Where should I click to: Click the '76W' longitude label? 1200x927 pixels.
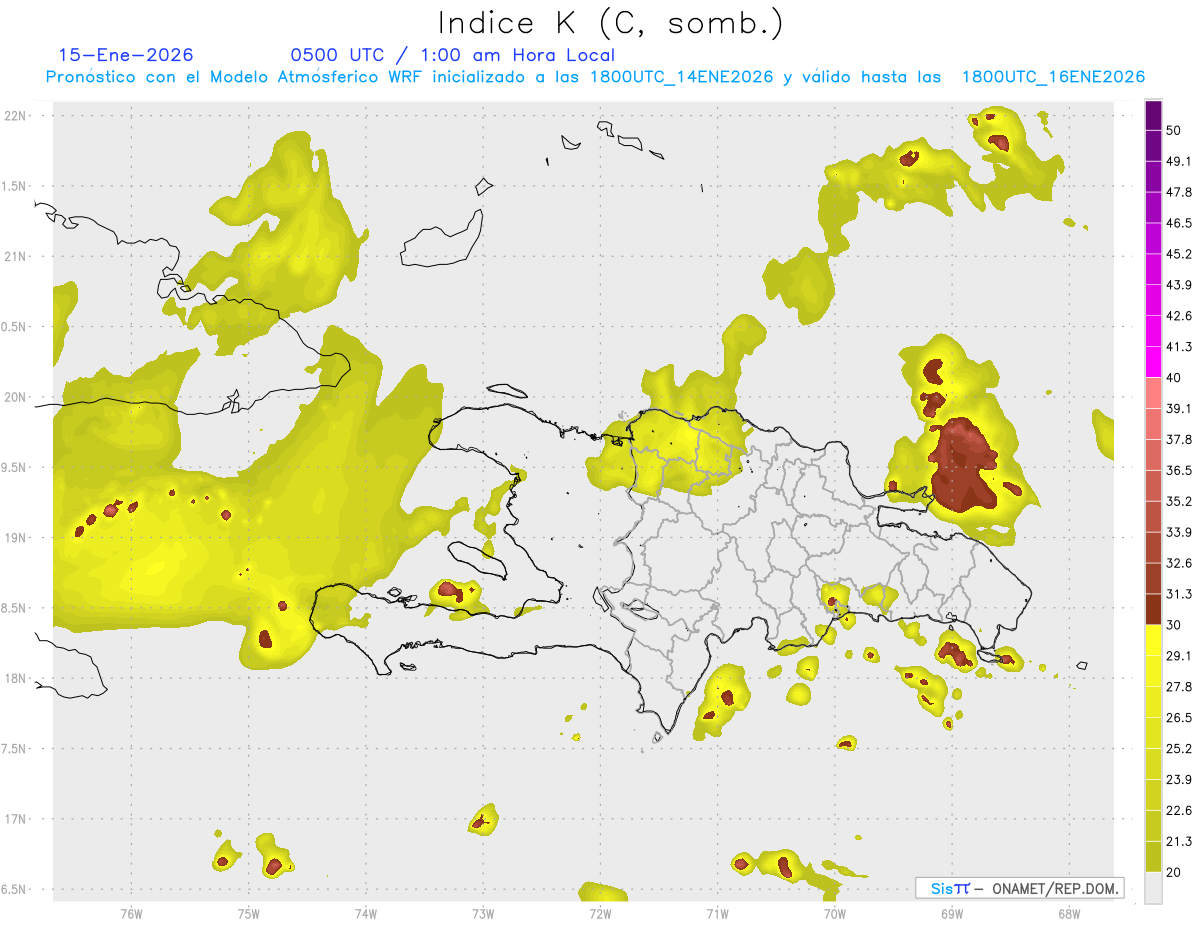(131, 914)
